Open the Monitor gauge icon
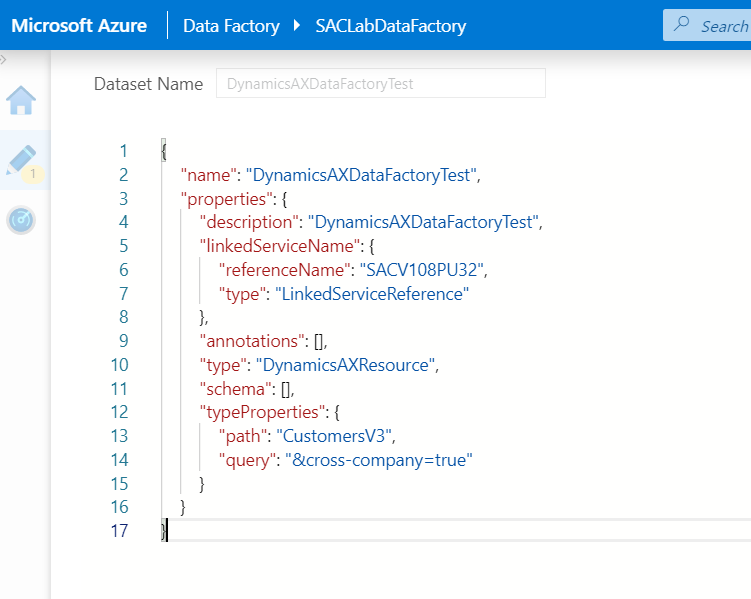The height and width of the screenshot is (599, 751). (21, 220)
